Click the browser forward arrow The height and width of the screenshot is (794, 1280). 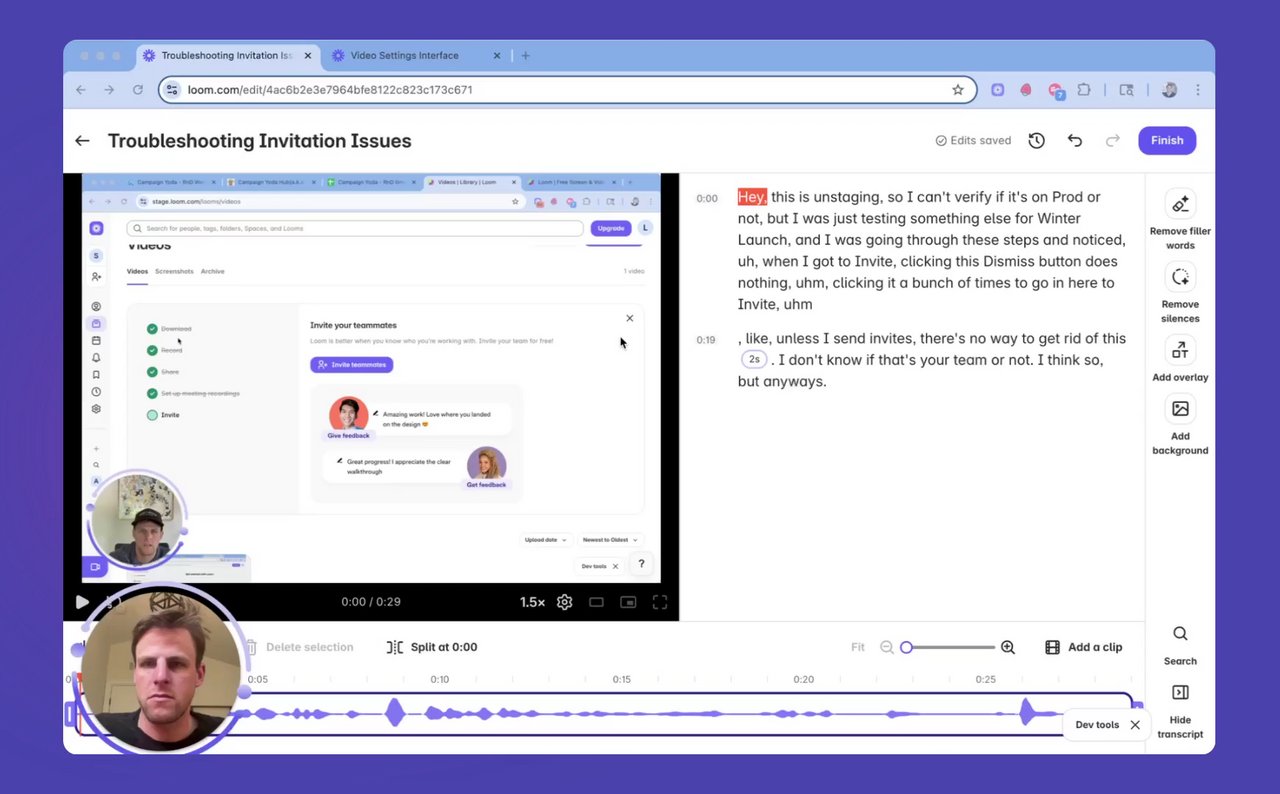110,90
